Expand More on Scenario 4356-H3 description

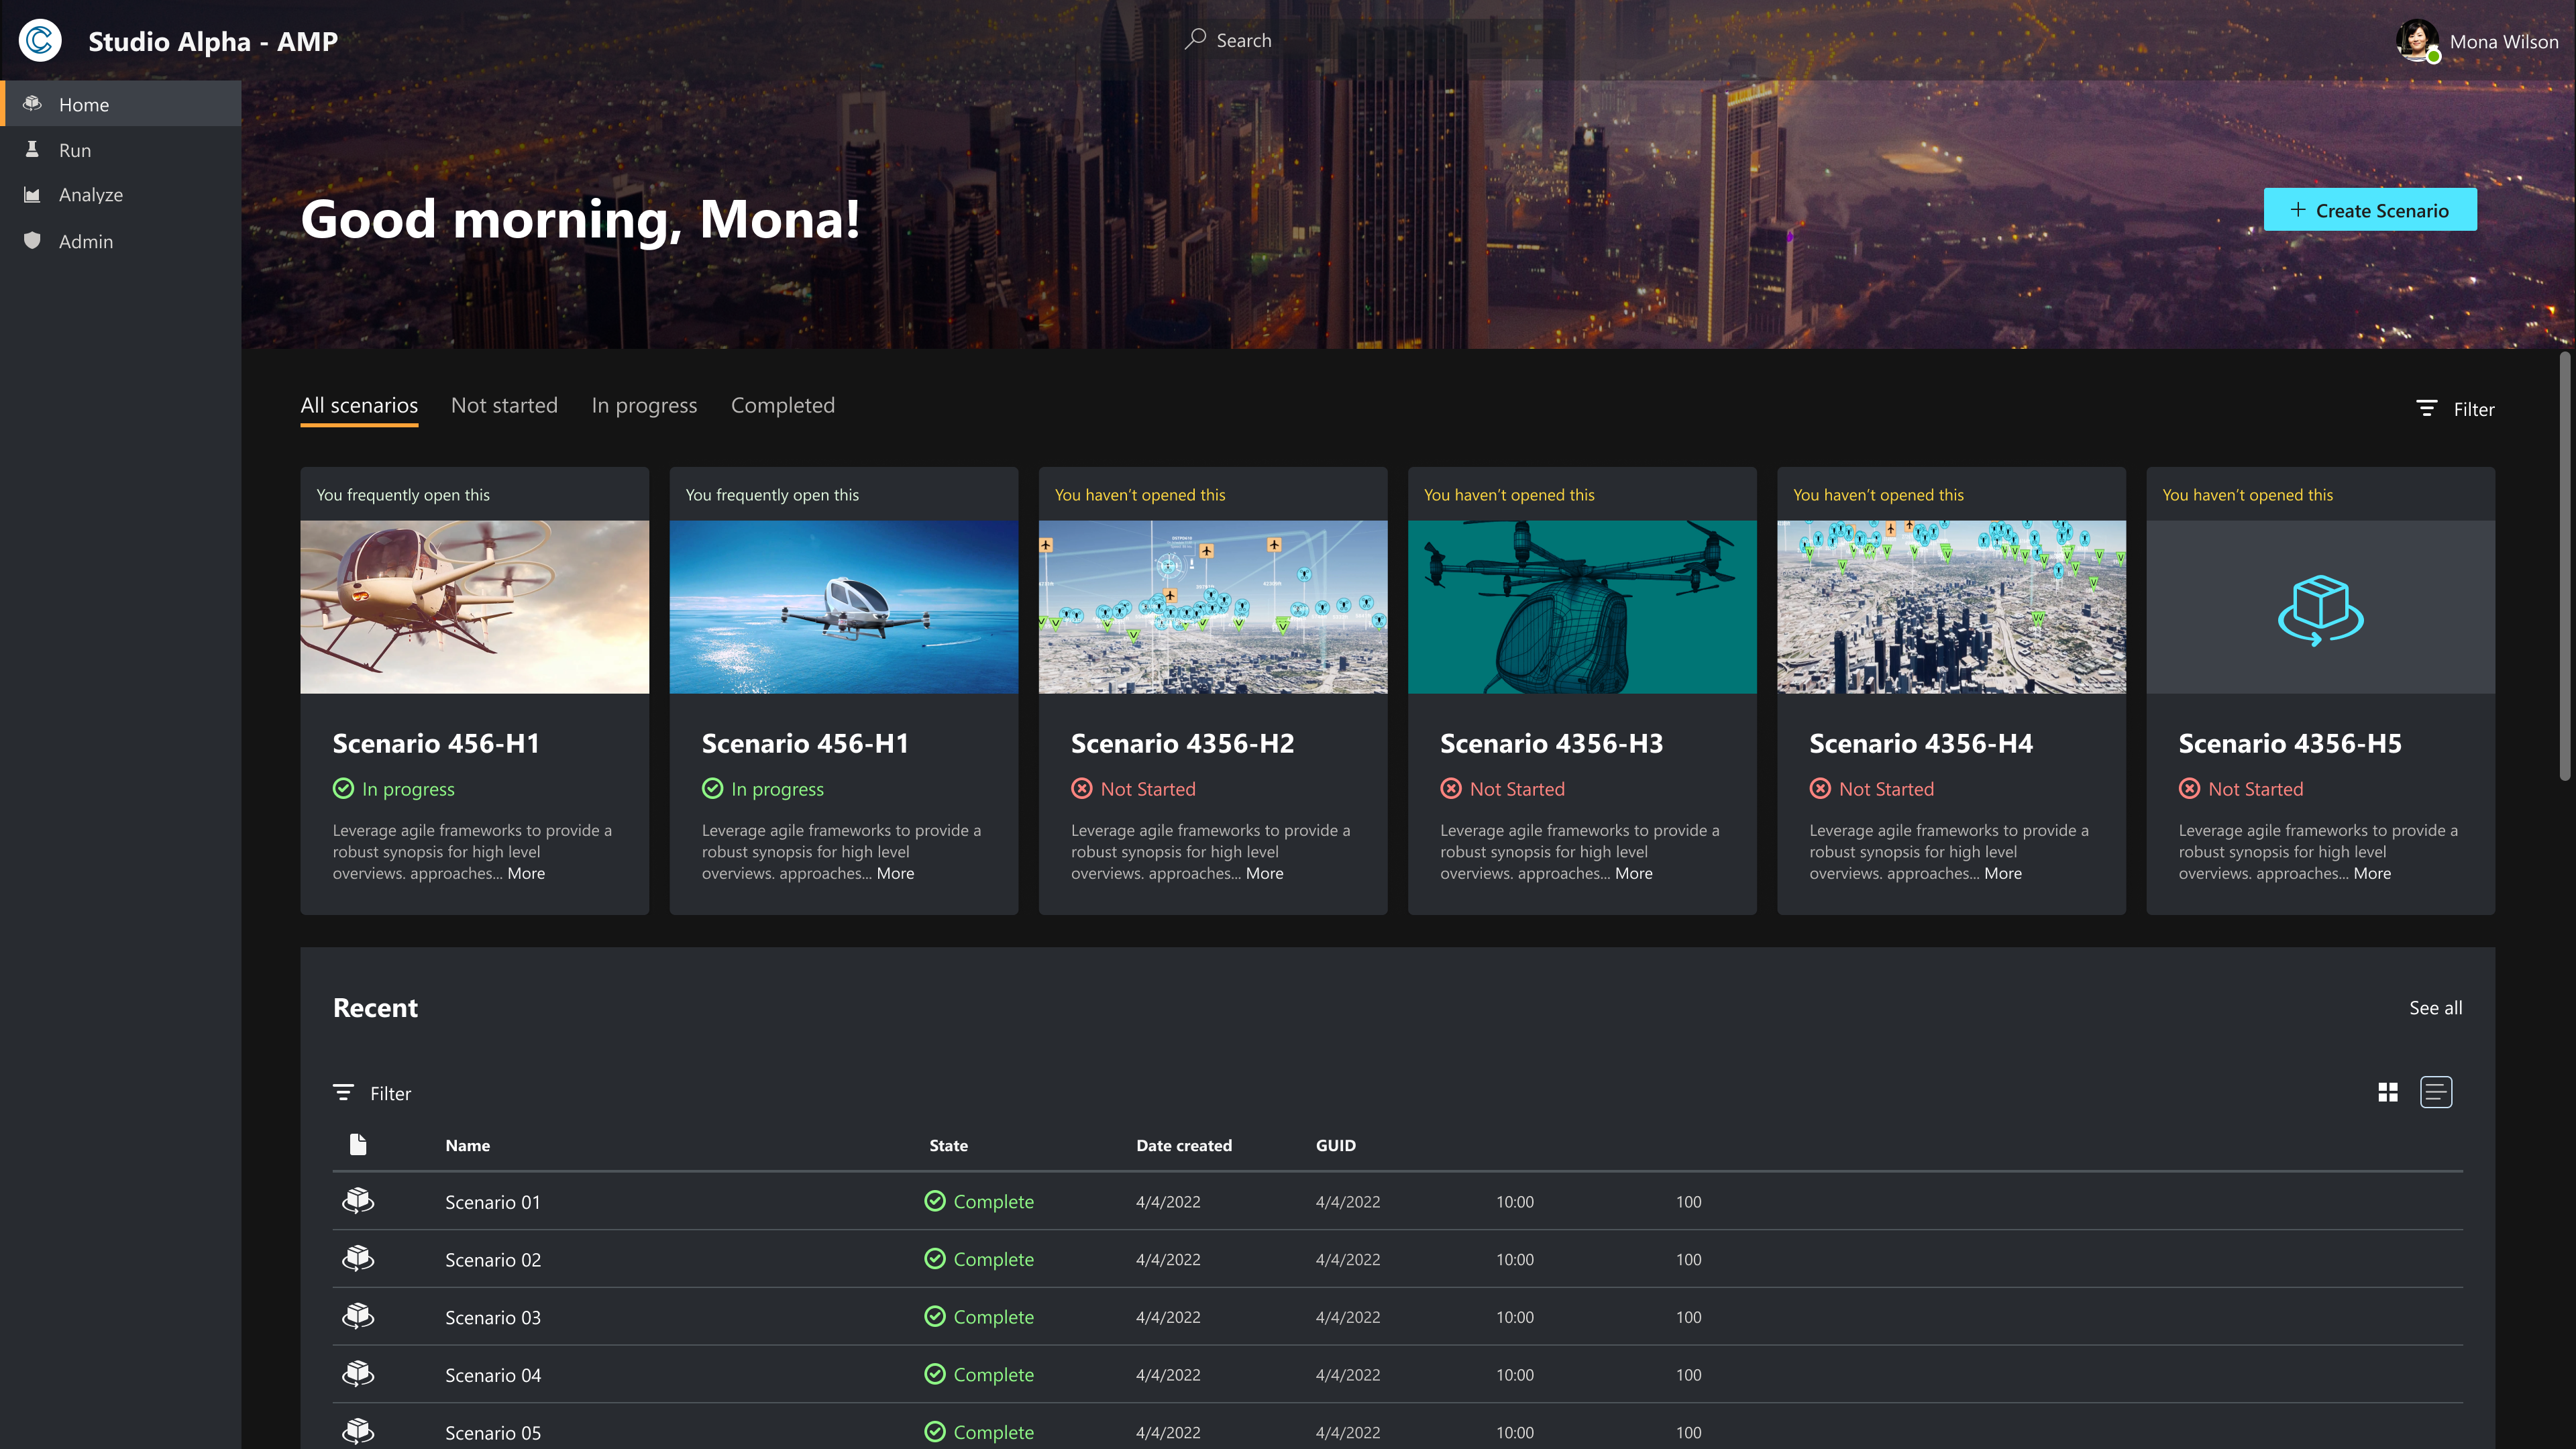click(1633, 873)
